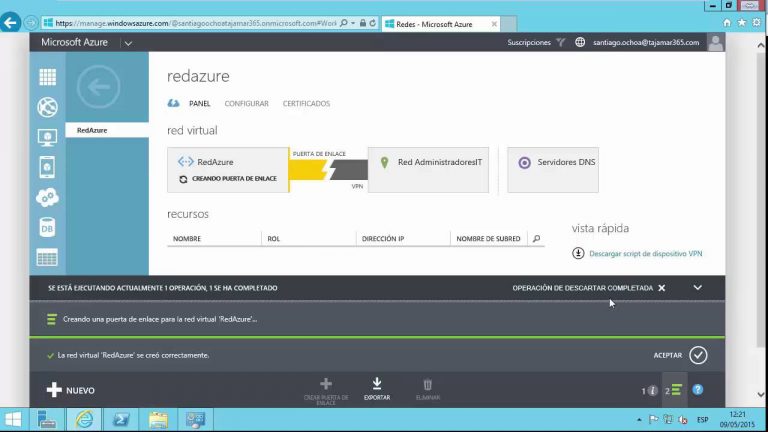Screen dimensions: 768x432
Task: Open the gateway creation operation details icon
Action: (x=51, y=319)
